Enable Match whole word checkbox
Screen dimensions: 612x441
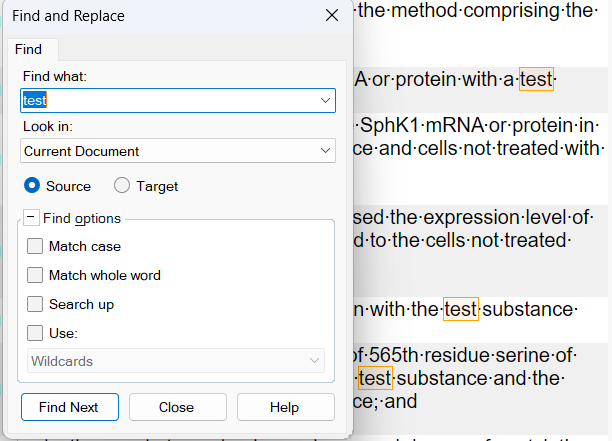pos(35,275)
